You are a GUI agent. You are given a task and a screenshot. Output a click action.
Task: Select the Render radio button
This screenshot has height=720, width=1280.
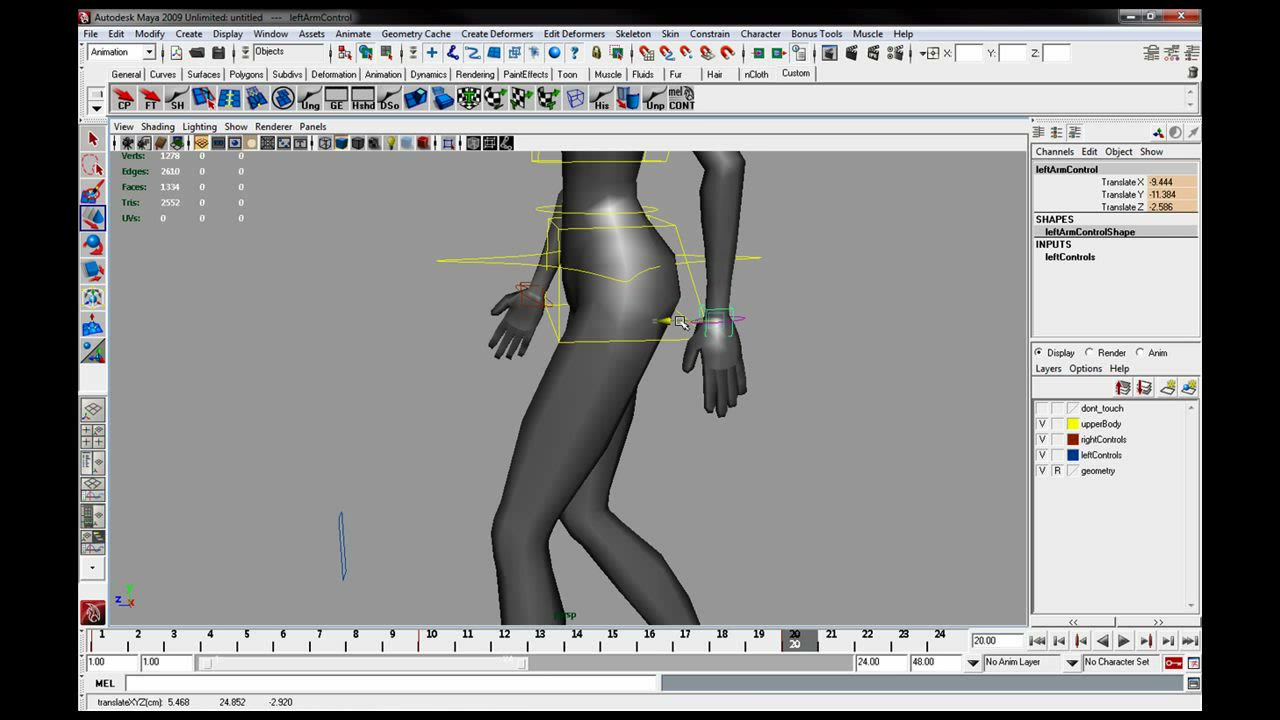tap(1089, 353)
